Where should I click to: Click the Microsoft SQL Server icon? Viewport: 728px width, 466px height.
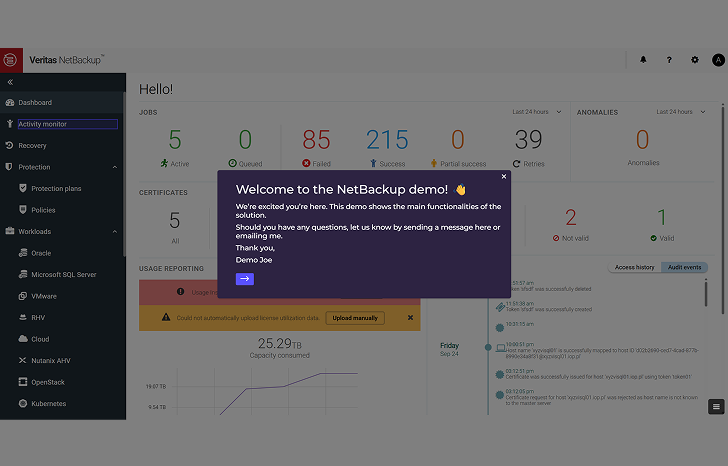[x=23, y=274]
